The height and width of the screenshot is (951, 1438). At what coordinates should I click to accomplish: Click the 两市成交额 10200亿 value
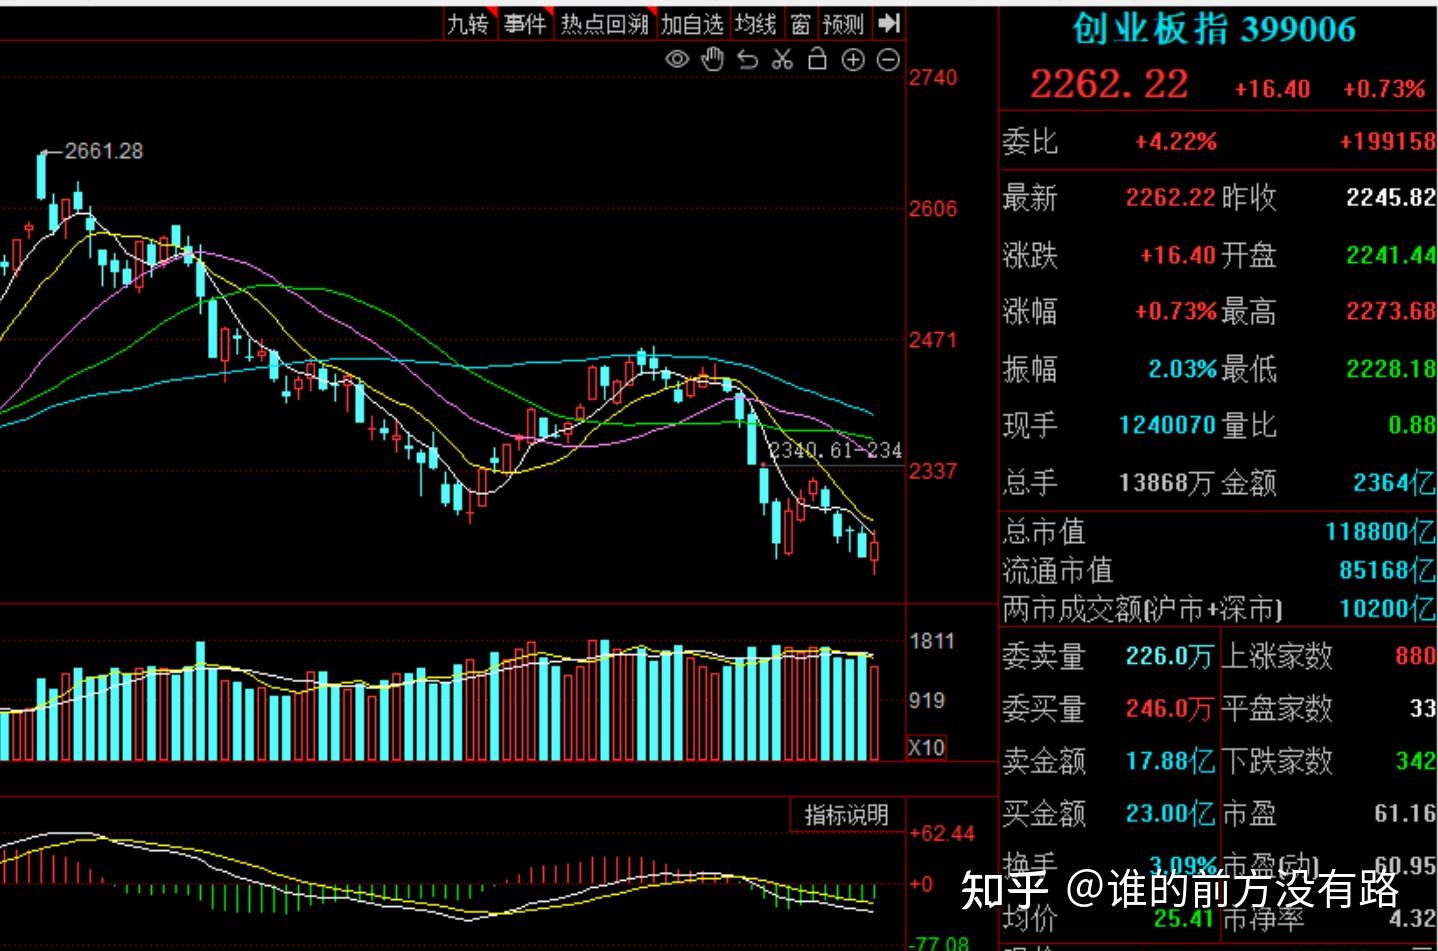1388,608
